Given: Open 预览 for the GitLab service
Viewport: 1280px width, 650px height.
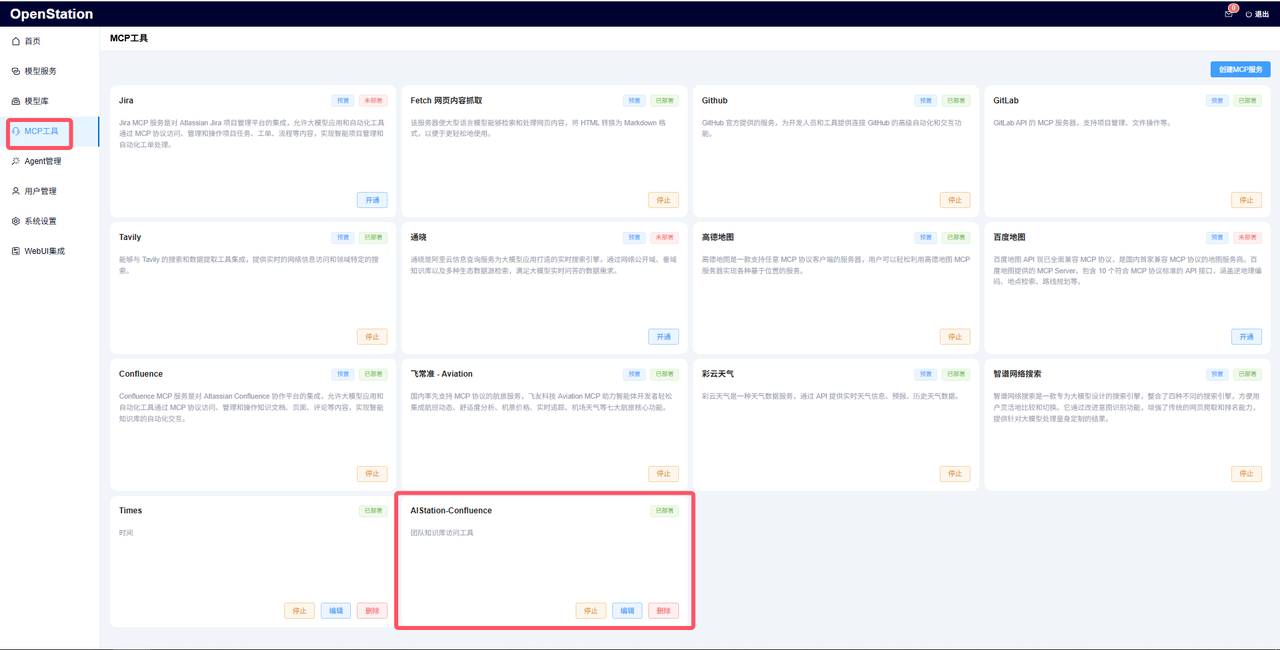Looking at the screenshot, I should pos(1217,100).
